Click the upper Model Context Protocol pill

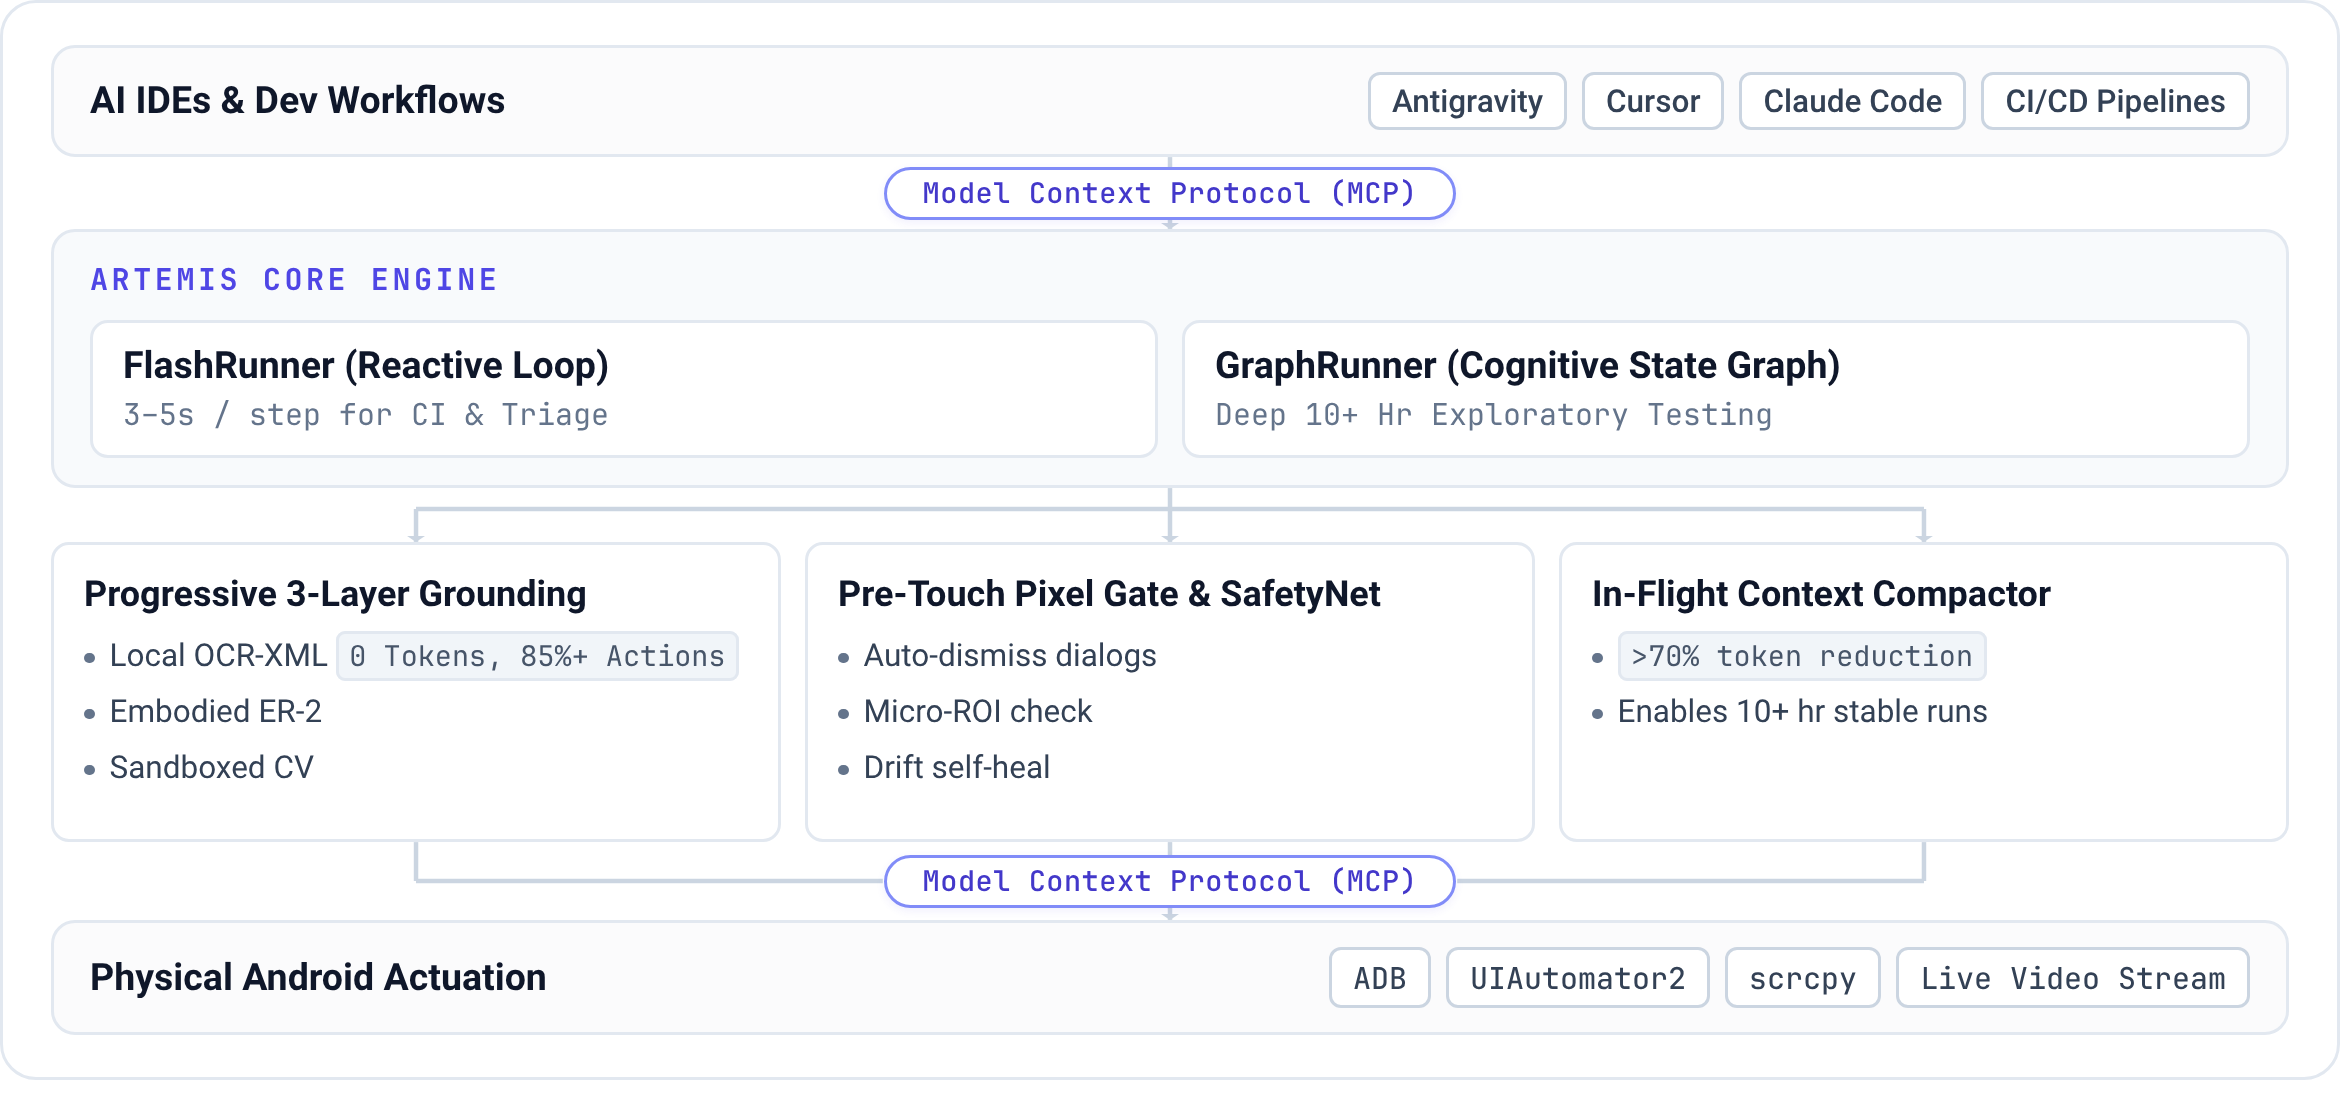(1169, 193)
